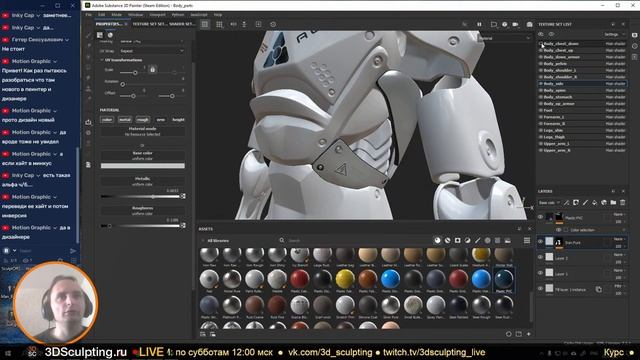Add effect wand icon in Layers toolbar
640x360 pixels.
567,202
